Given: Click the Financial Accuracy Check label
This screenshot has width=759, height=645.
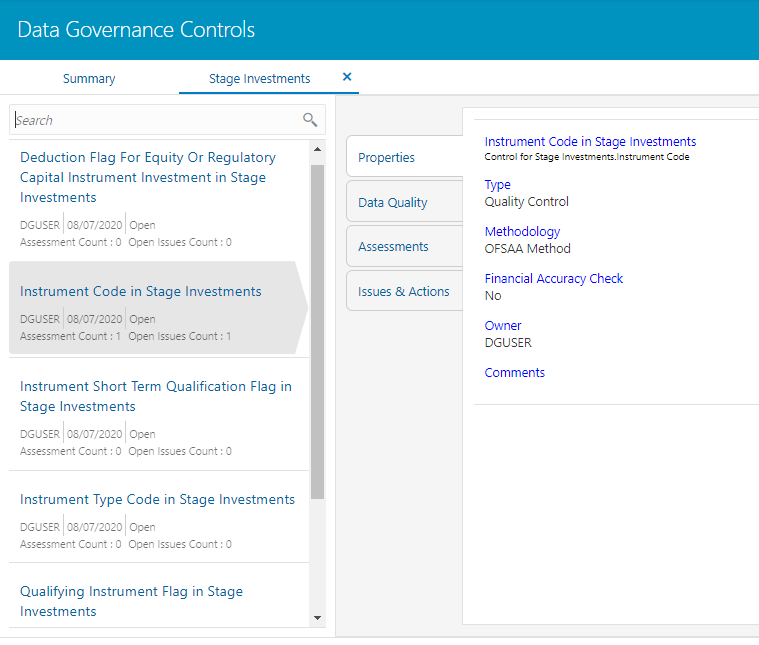Looking at the screenshot, I should pyautogui.click(x=553, y=278).
